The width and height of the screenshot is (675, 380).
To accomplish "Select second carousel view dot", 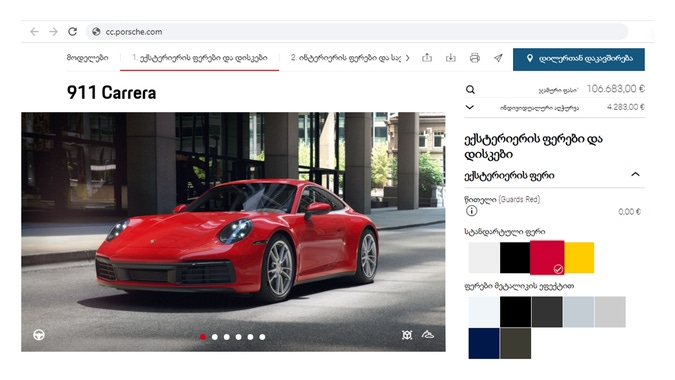I will coord(215,337).
